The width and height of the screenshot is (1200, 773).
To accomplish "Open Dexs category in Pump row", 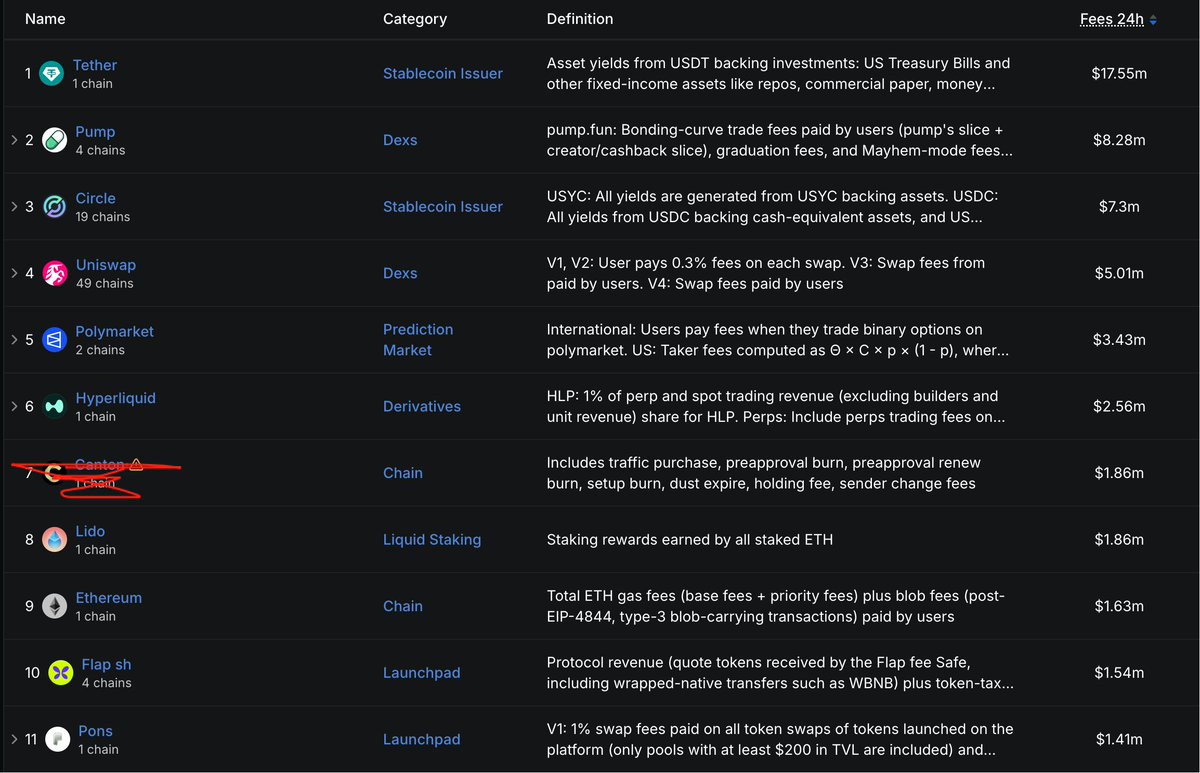I will point(400,140).
